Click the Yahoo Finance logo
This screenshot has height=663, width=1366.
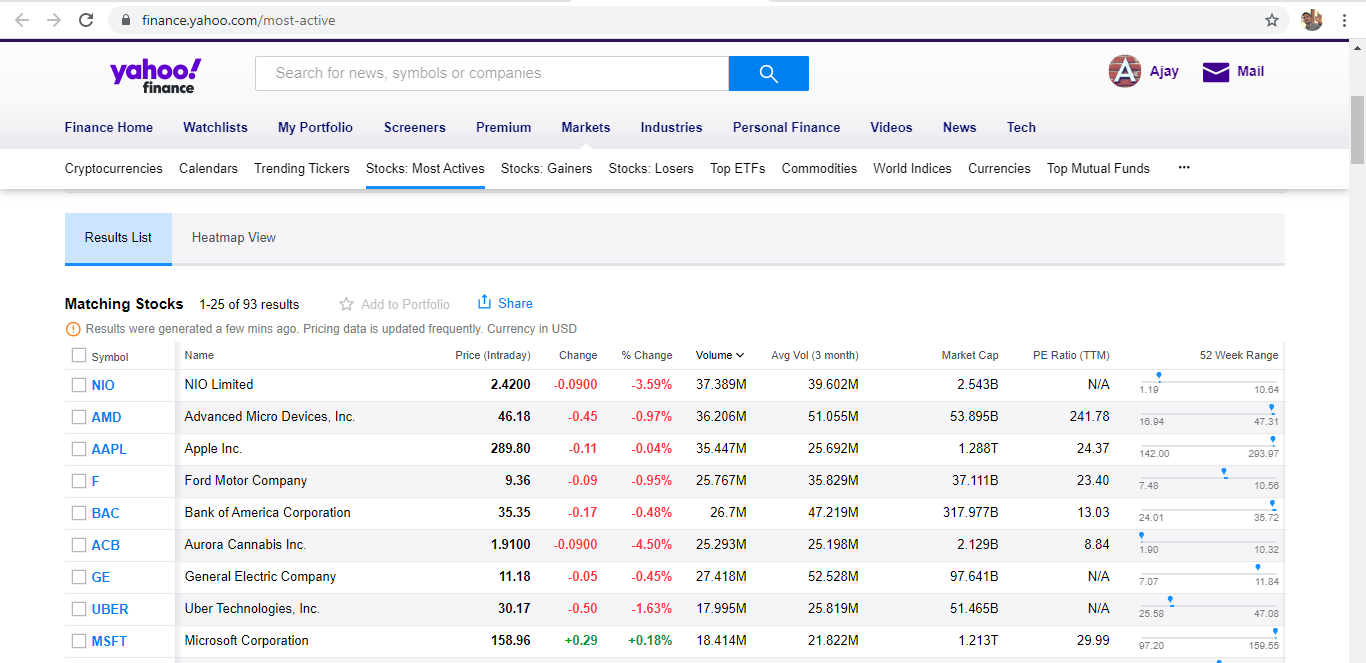(x=155, y=75)
